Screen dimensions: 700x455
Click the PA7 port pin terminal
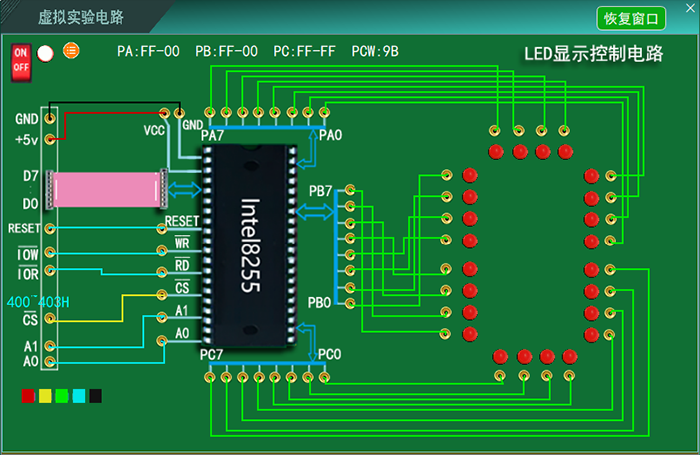point(210,112)
